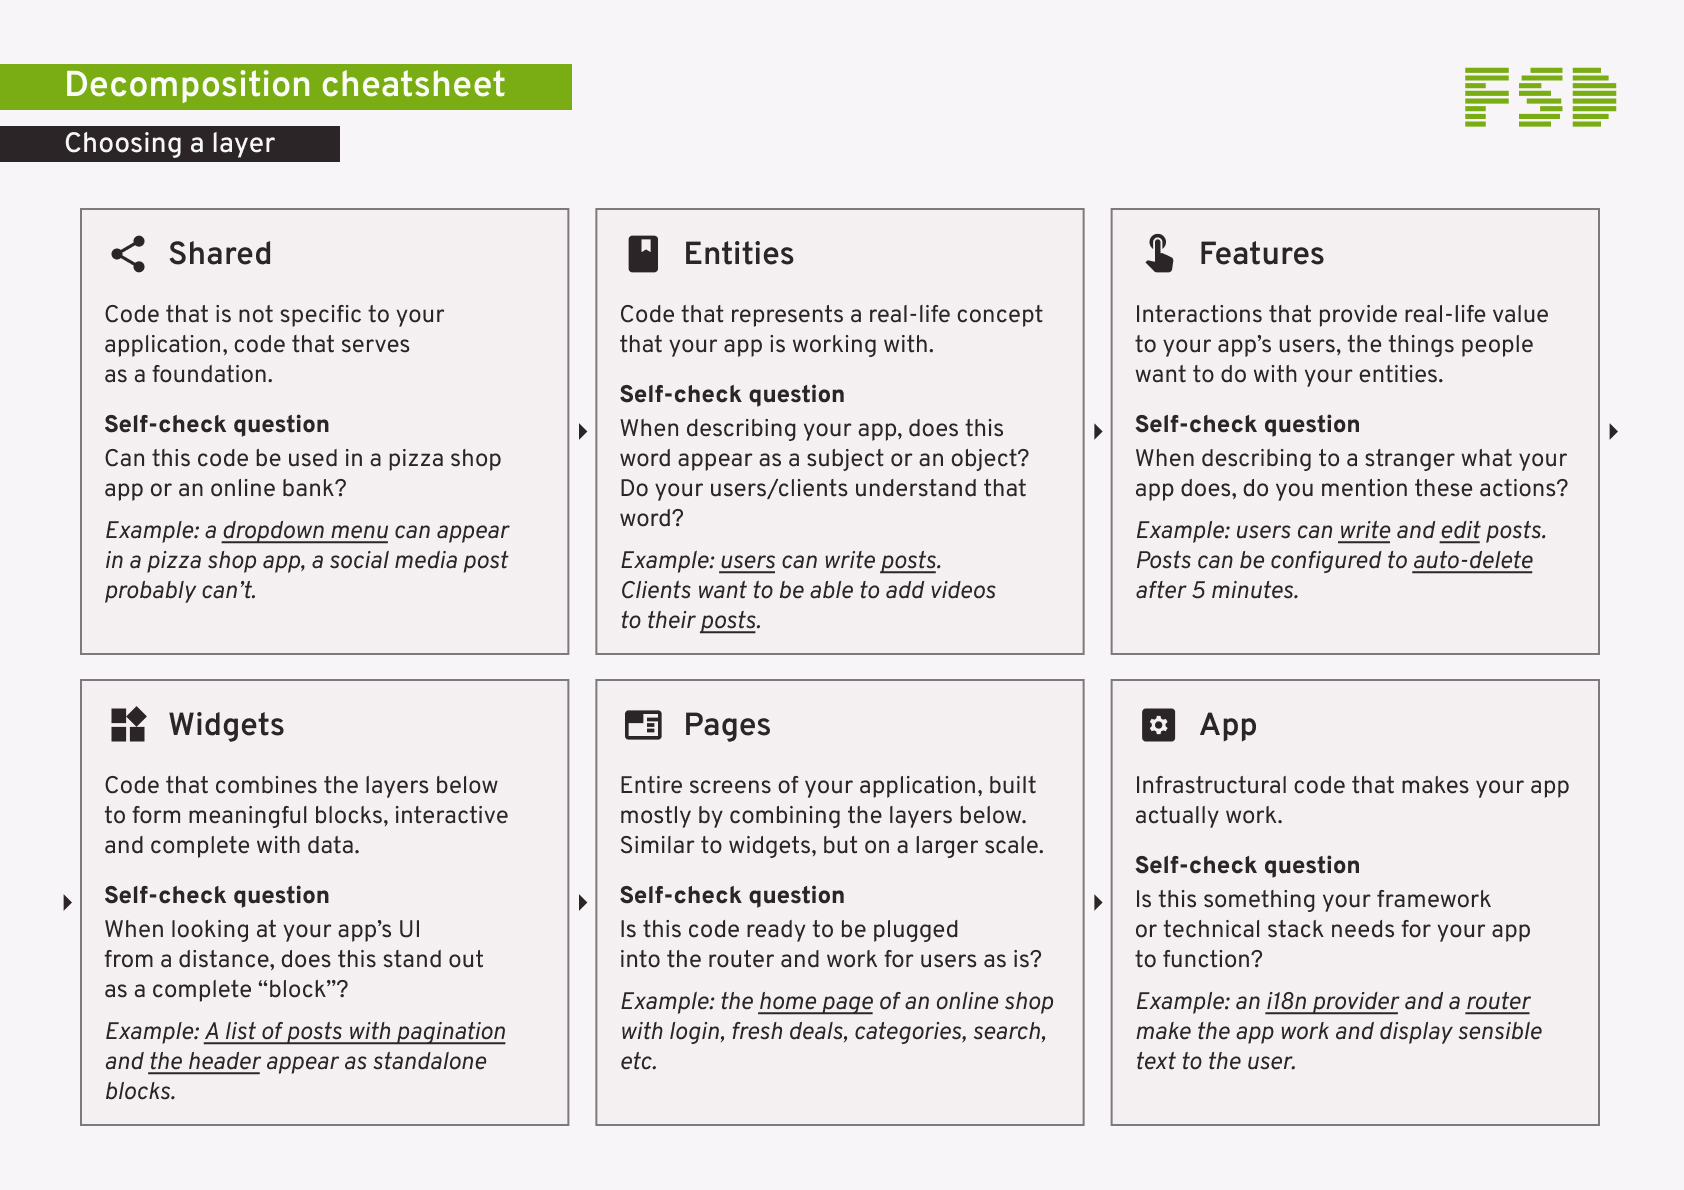Click the underlined i18n provider link

click(1332, 1002)
